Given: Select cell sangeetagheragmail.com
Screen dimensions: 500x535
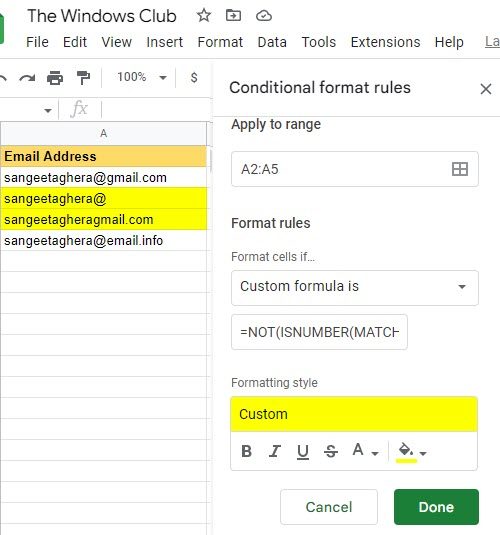Looking at the screenshot, I should click(x=103, y=219).
